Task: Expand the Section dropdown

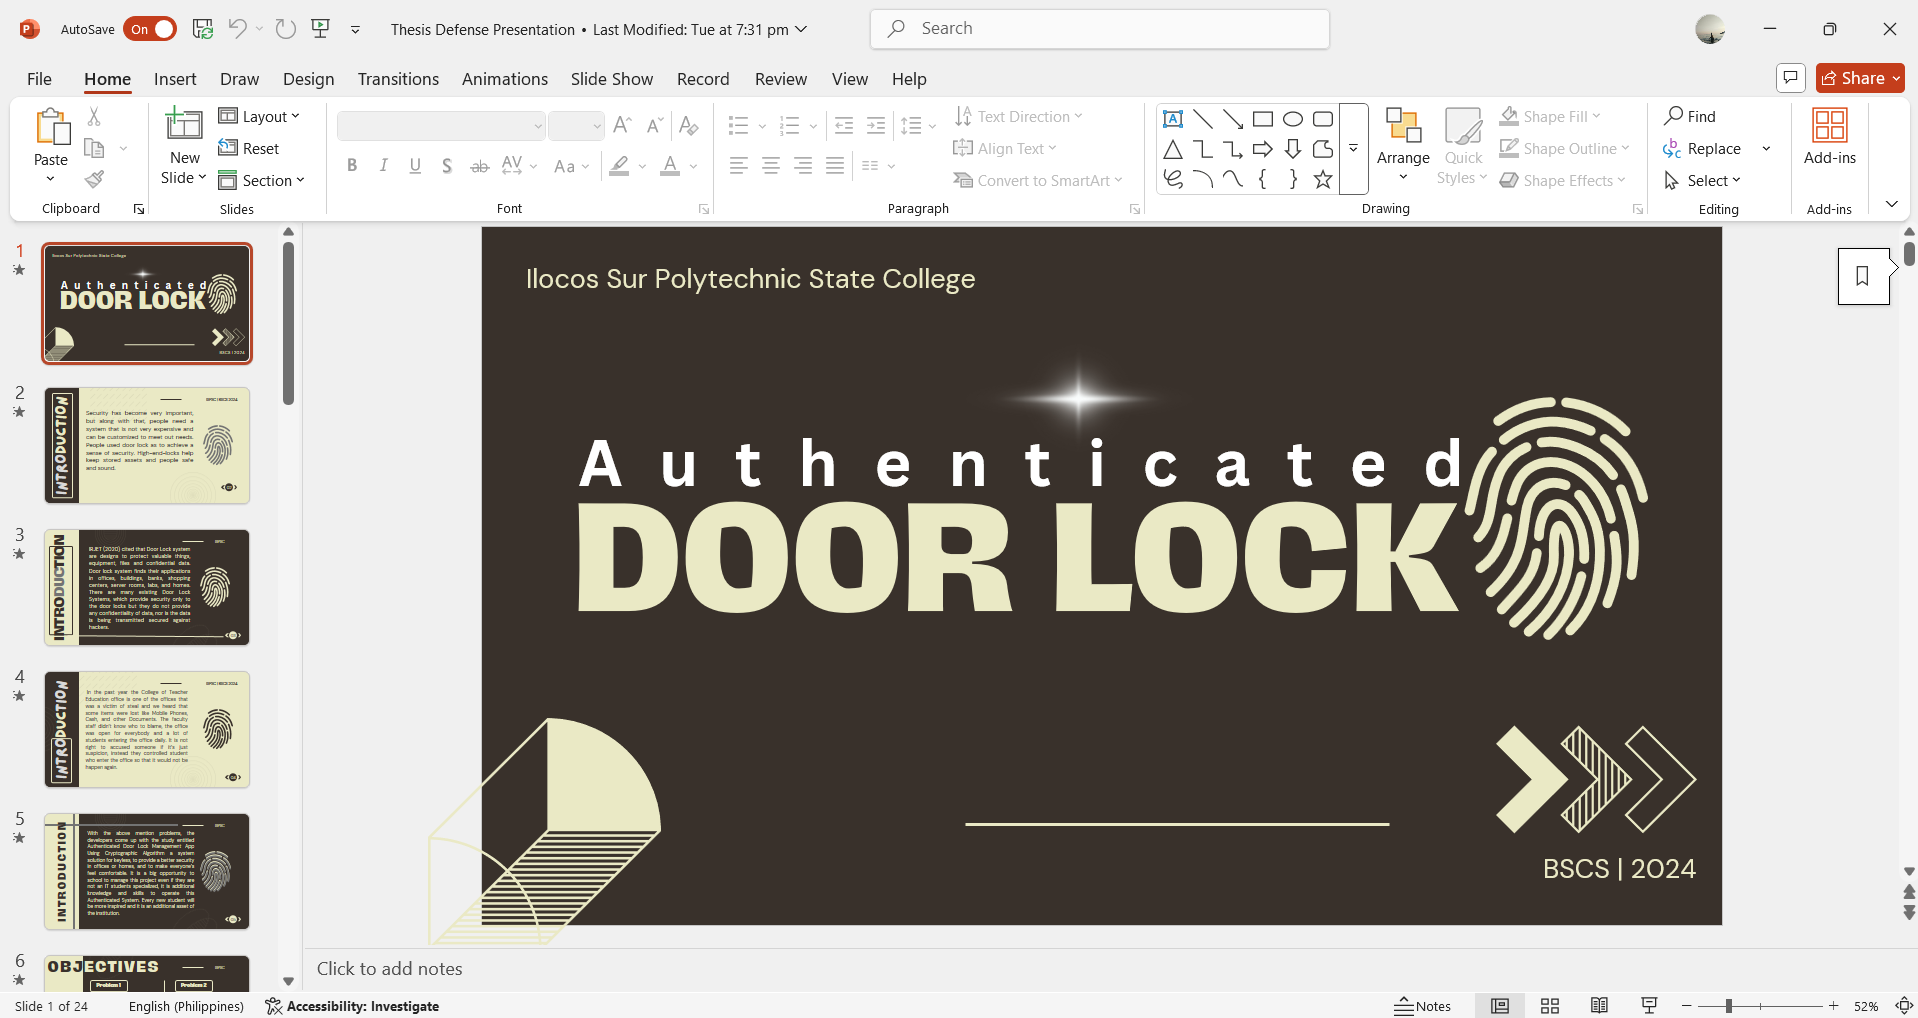Action: pos(261,181)
